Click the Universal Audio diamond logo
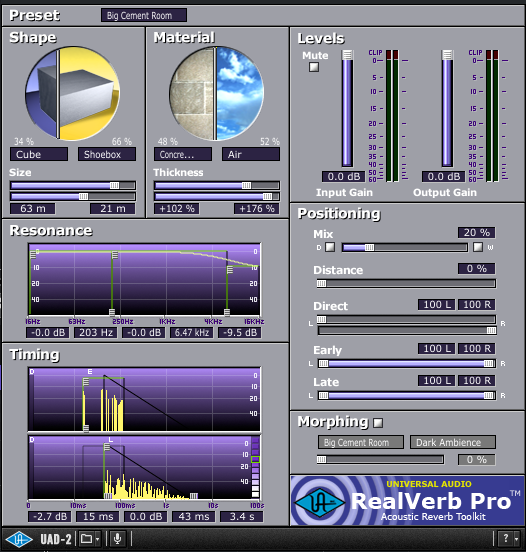526x552 pixels. [319, 502]
